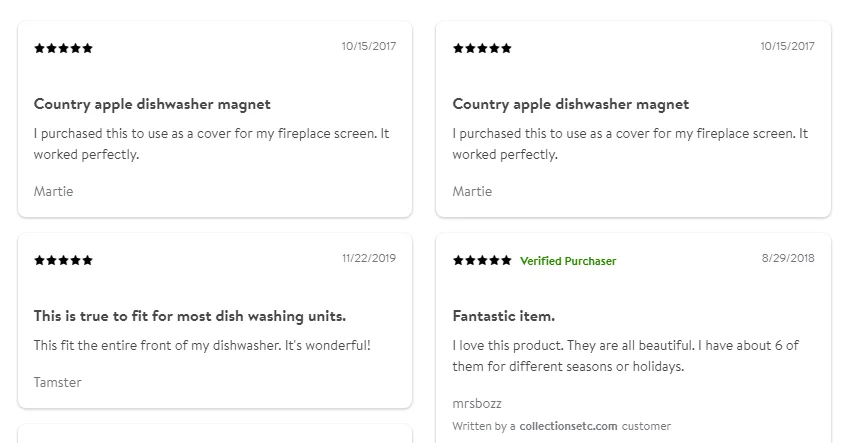The height and width of the screenshot is (443, 844).
Task: Select the collectionsetc.com source text
Action: 568,426
